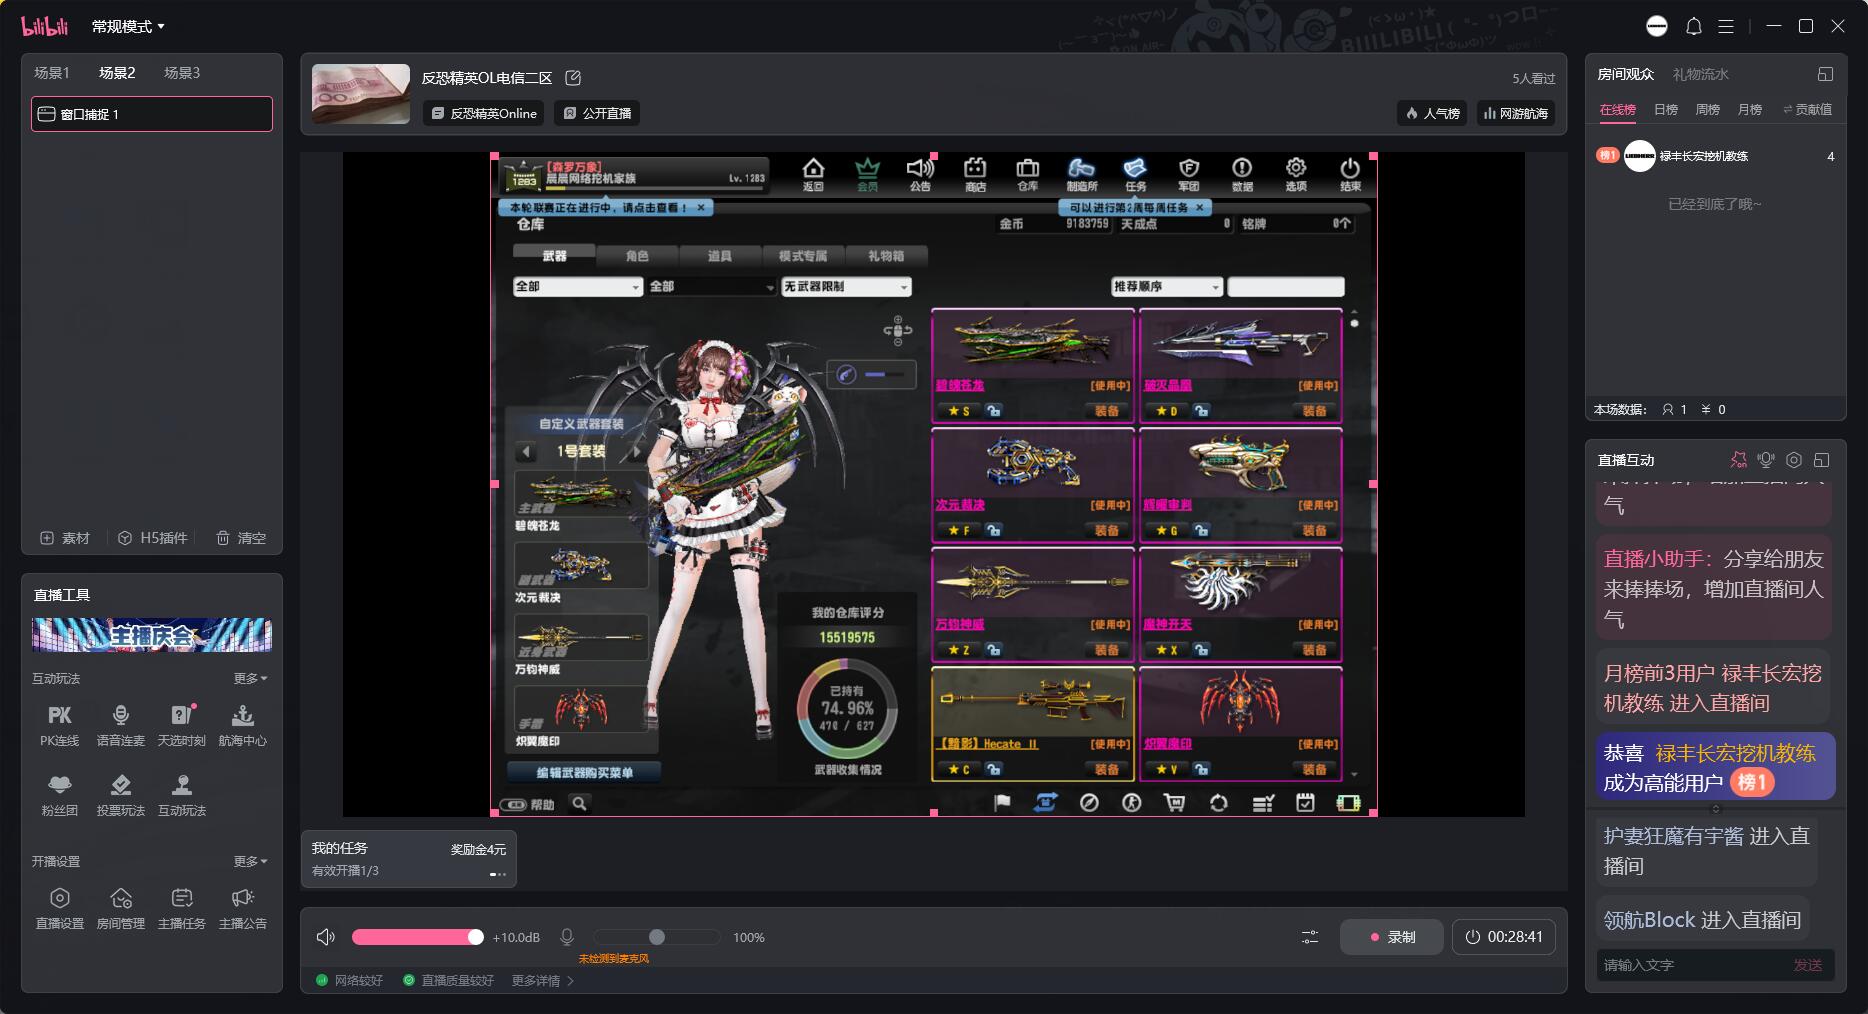Click the 素材 add material button

64,538
